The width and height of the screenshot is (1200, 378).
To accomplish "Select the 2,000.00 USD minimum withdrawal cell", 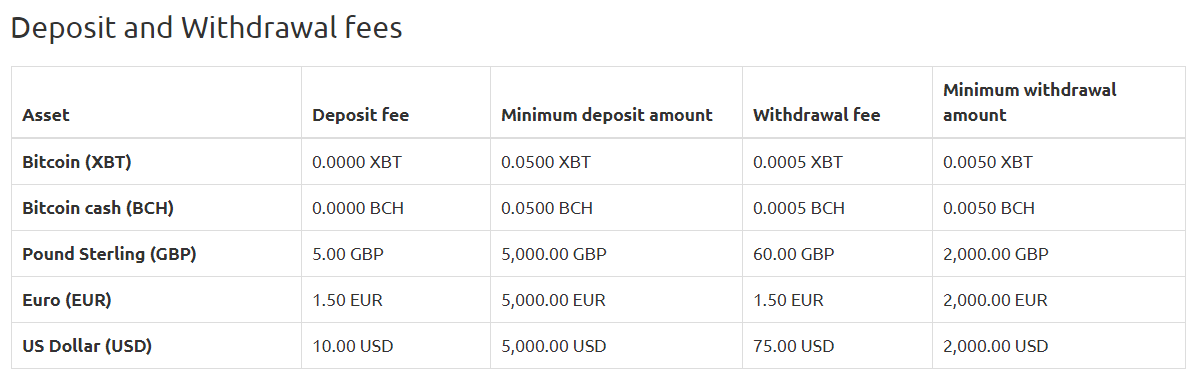I will tap(995, 346).
